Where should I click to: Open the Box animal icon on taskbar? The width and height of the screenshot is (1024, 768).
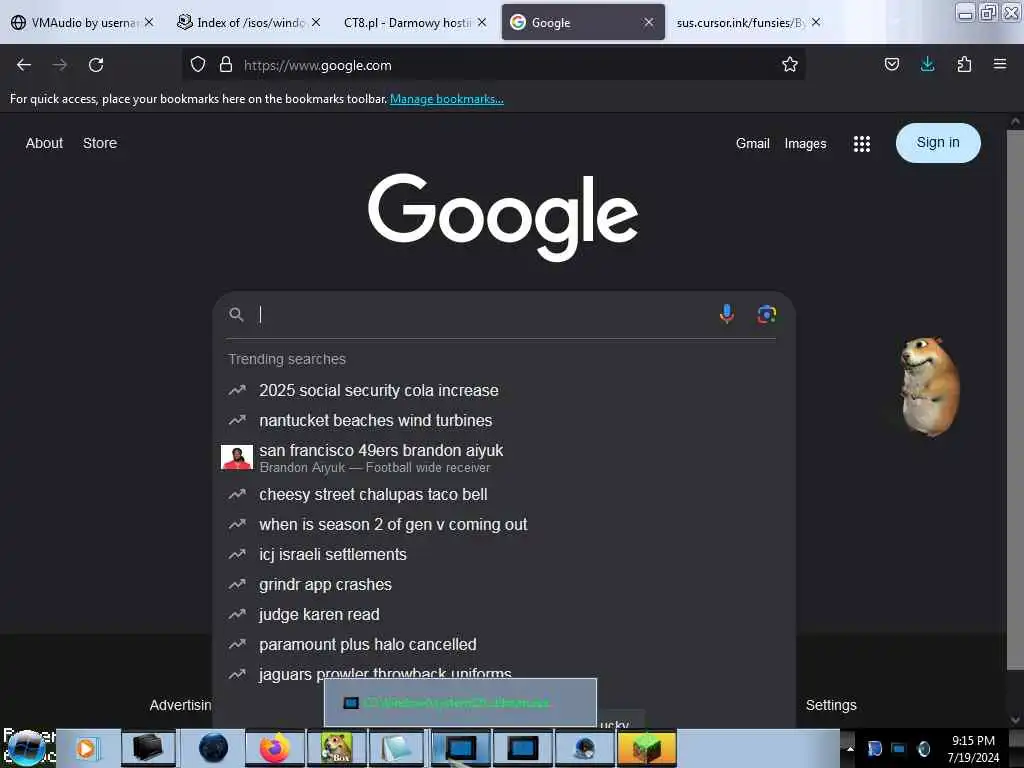click(336, 748)
